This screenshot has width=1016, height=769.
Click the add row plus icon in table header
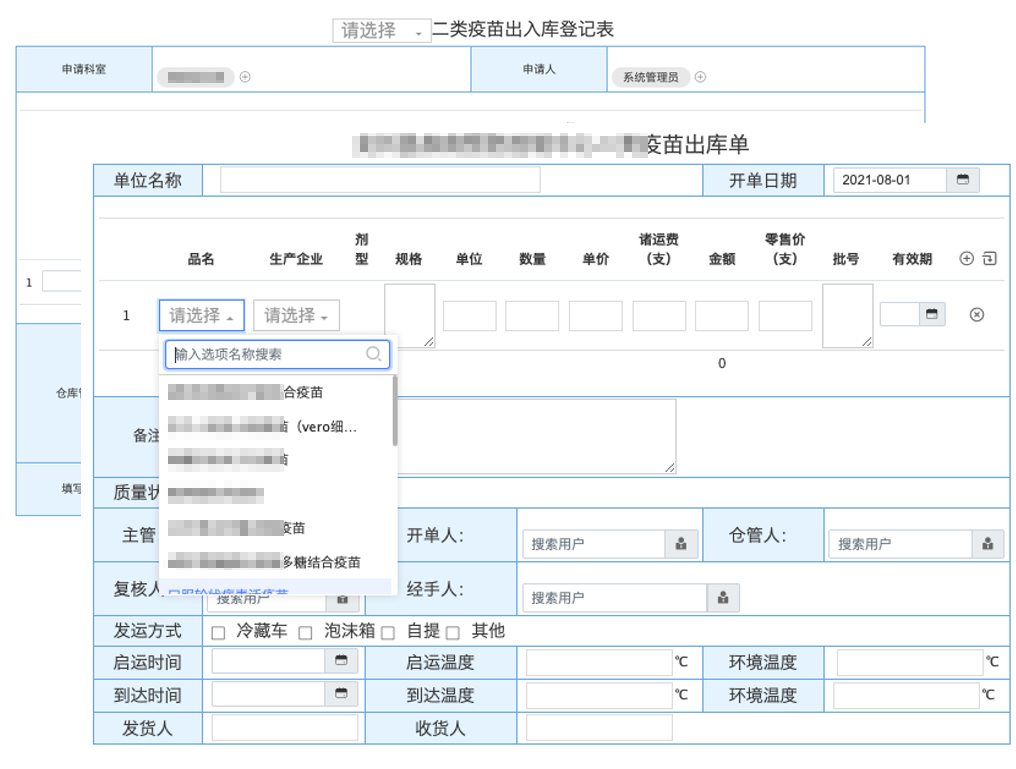(966, 259)
